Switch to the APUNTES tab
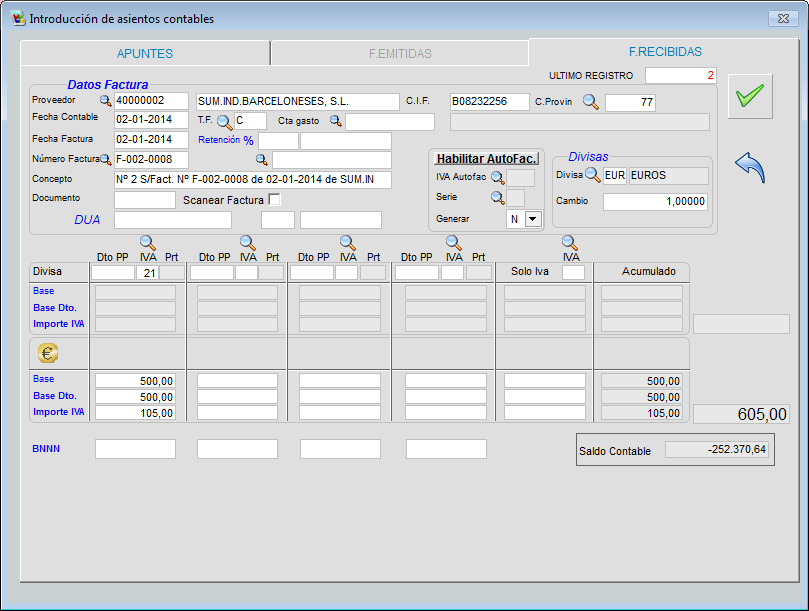This screenshot has width=809, height=611. pyautogui.click(x=145, y=53)
